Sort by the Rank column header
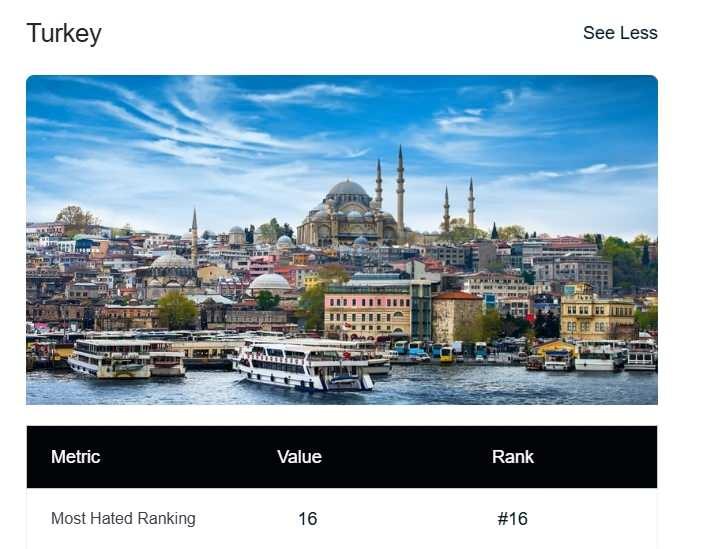This screenshot has width=701, height=549. coord(513,456)
